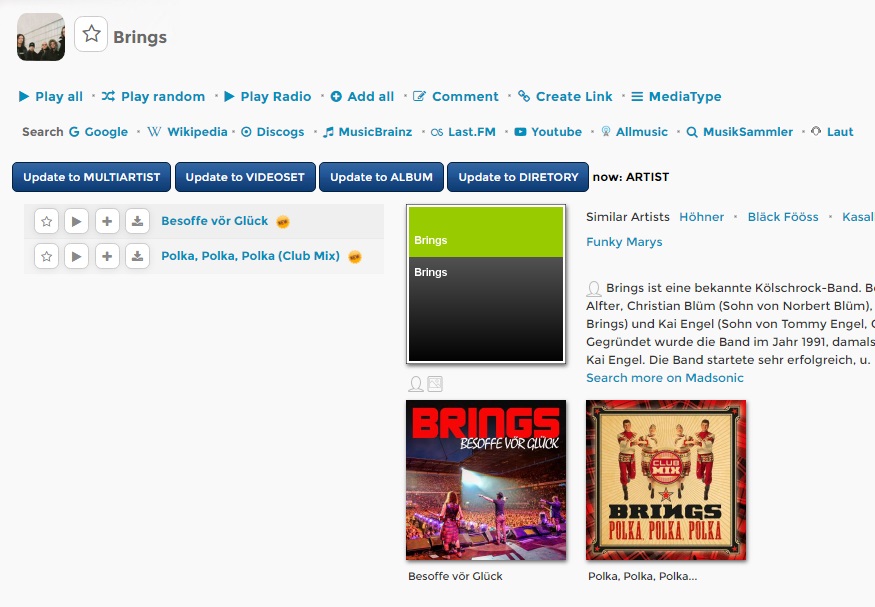Image resolution: width=875 pixels, height=607 pixels.
Task: Open the Last.FM search link
Action: 463,132
